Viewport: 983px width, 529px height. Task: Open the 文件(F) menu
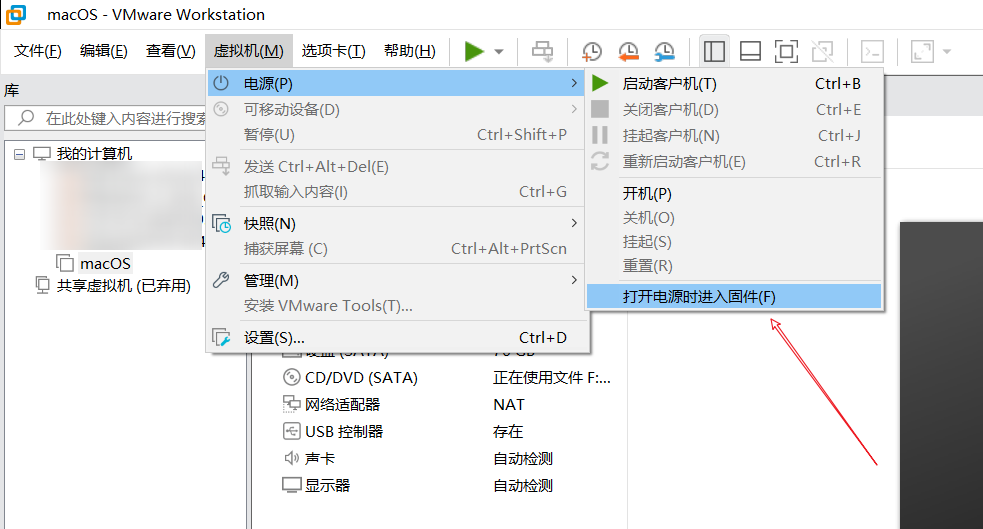38,51
